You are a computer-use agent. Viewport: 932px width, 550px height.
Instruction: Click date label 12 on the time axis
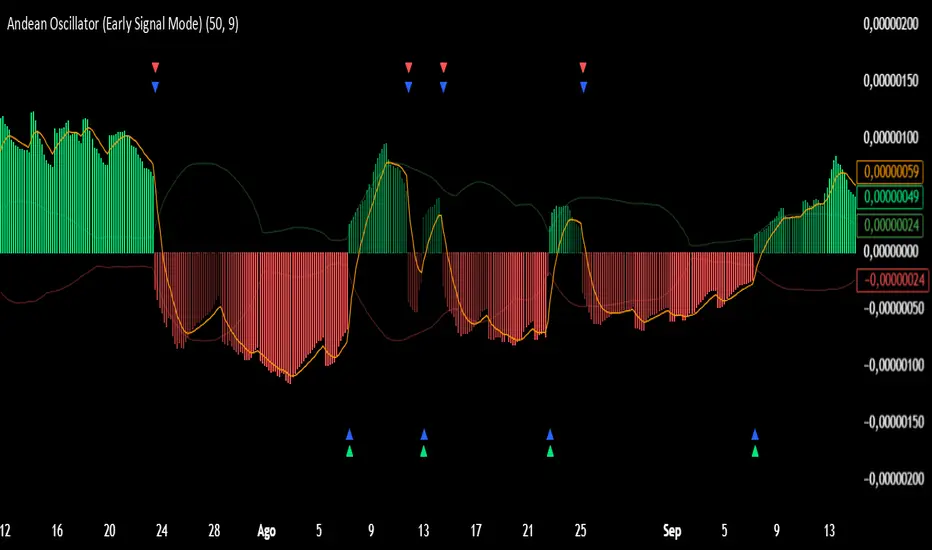pyautogui.click(x=5, y=530)
